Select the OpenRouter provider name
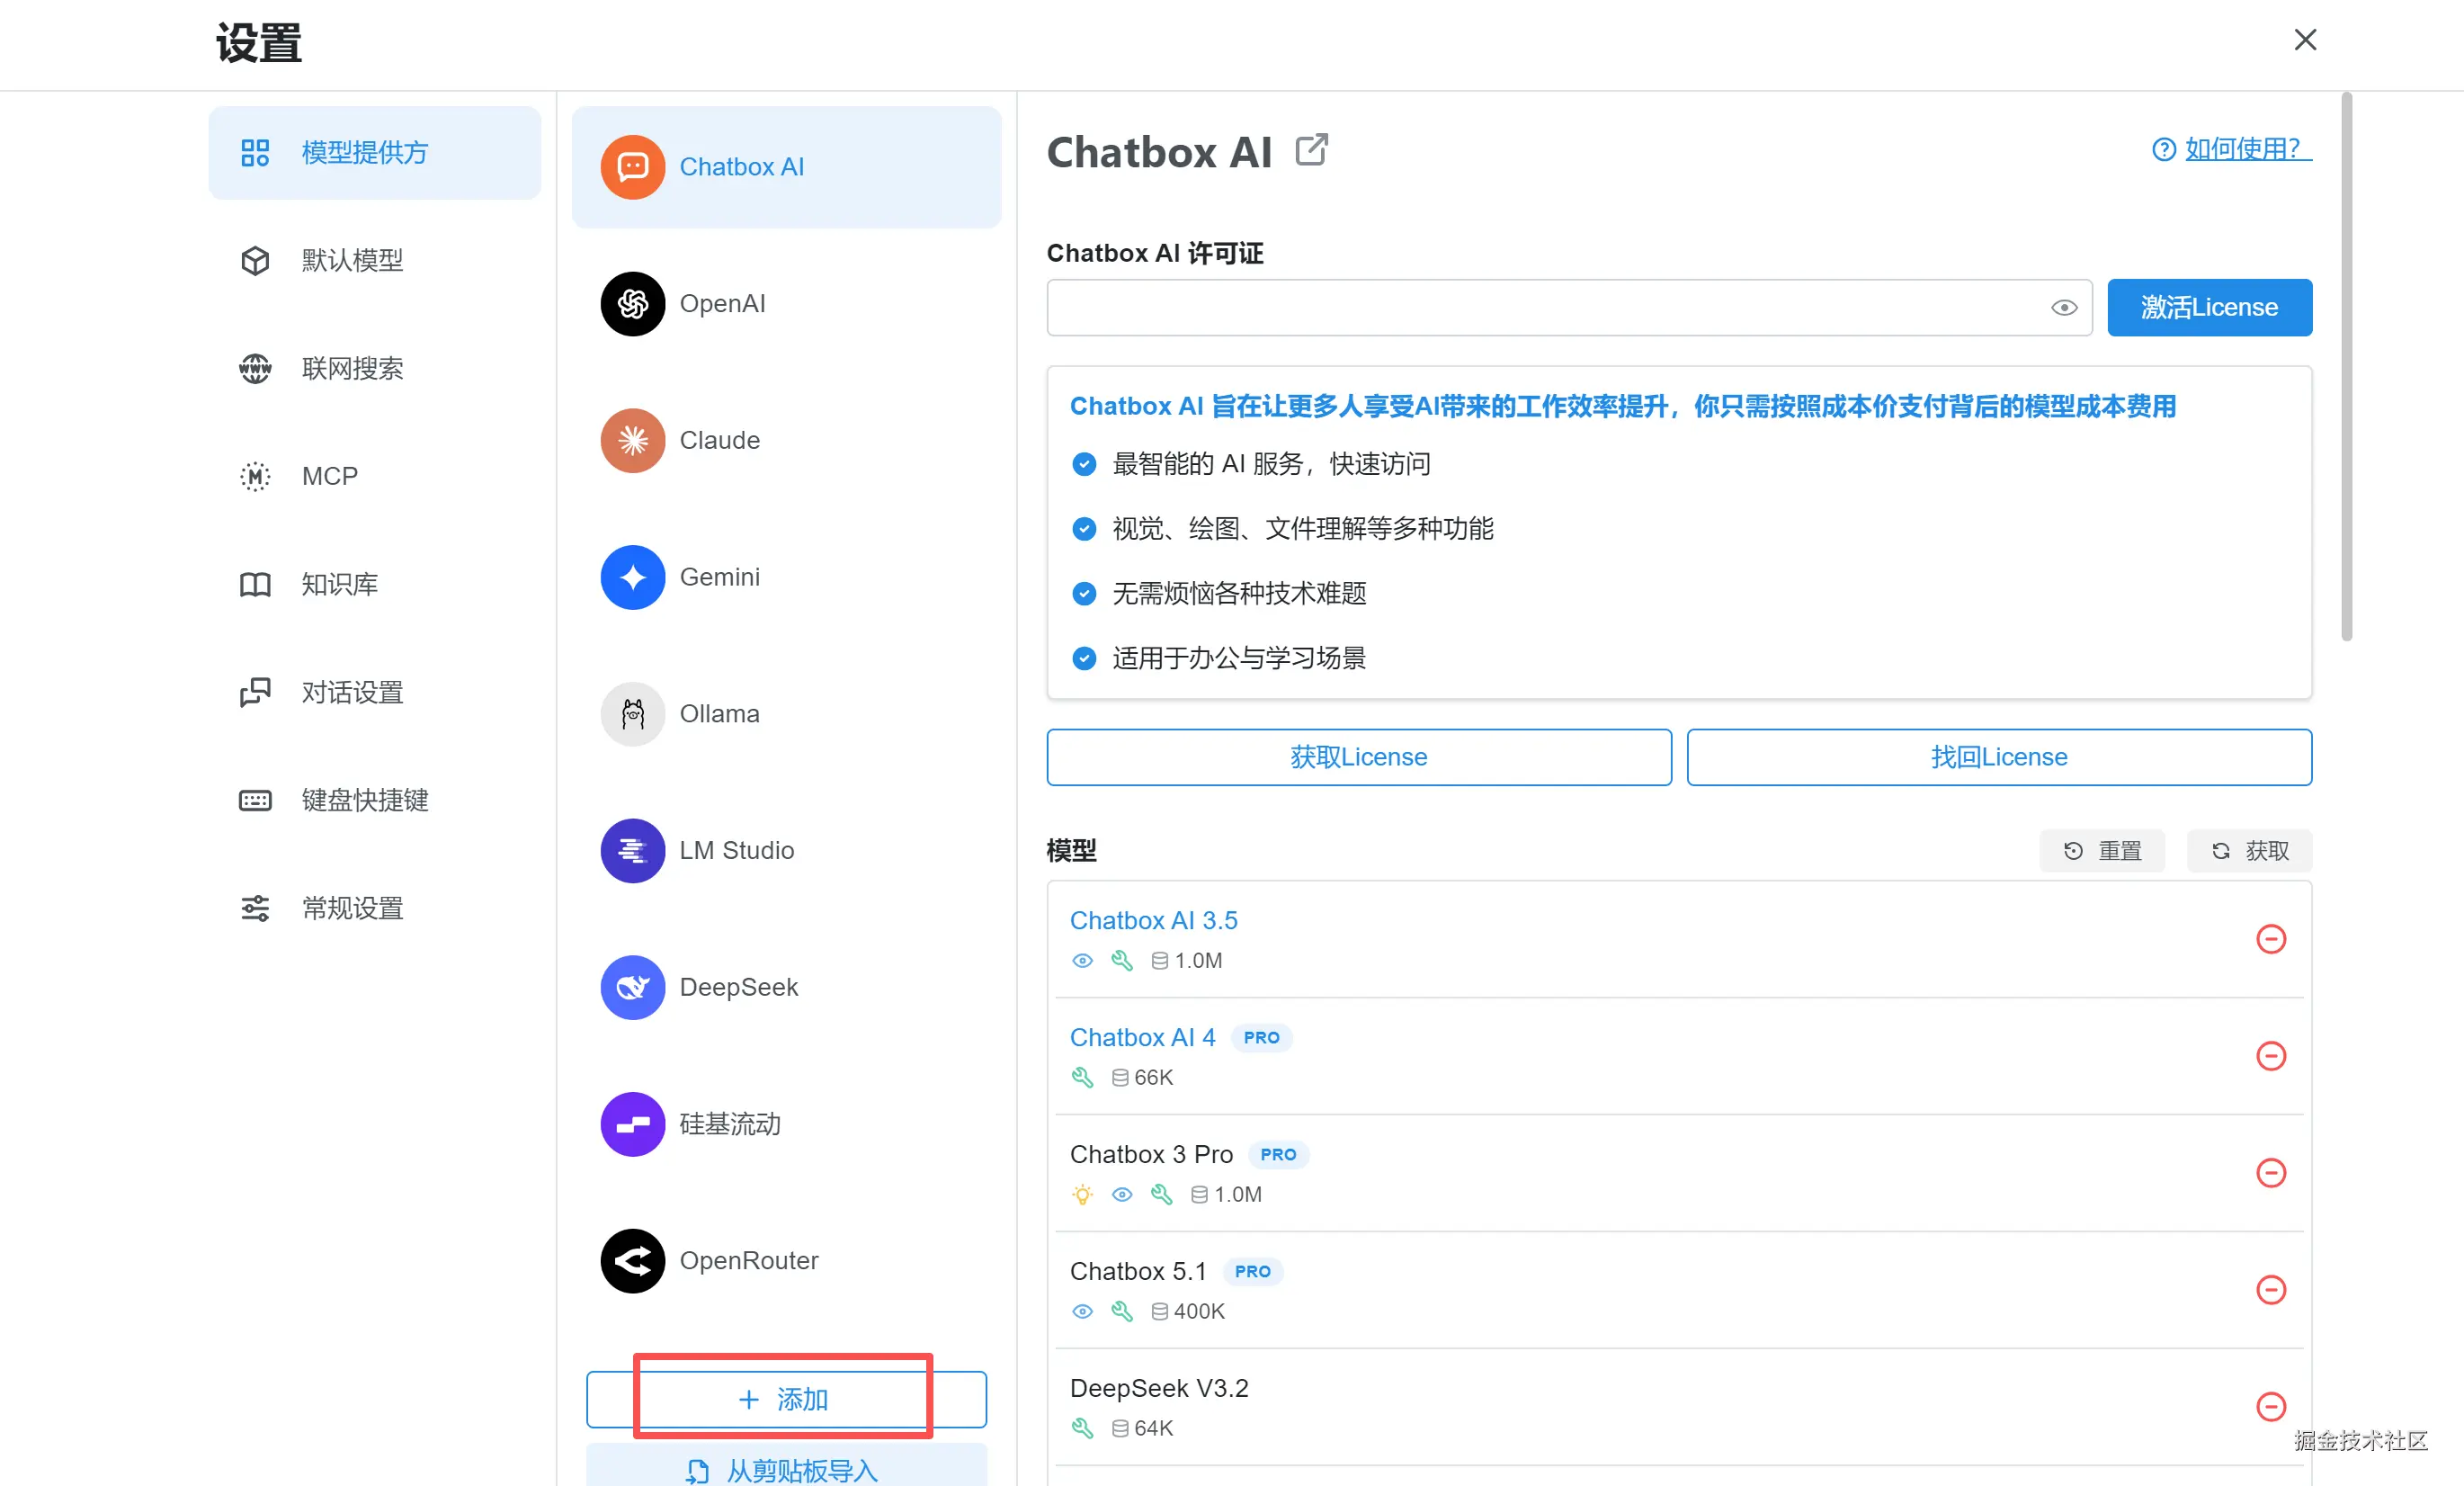This screenshot has height=1486, width=2464. pyautogui.click(x=749, y=1261)
